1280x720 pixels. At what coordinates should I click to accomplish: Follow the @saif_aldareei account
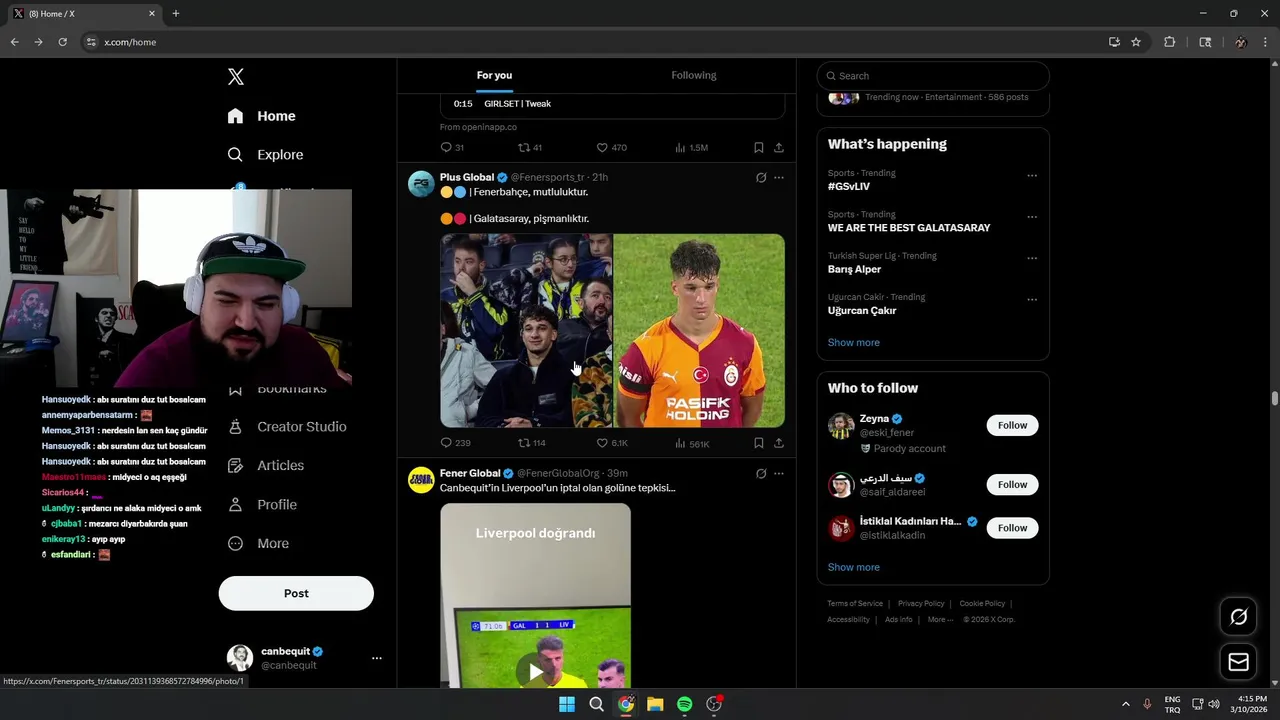[x=1012, y=485]
